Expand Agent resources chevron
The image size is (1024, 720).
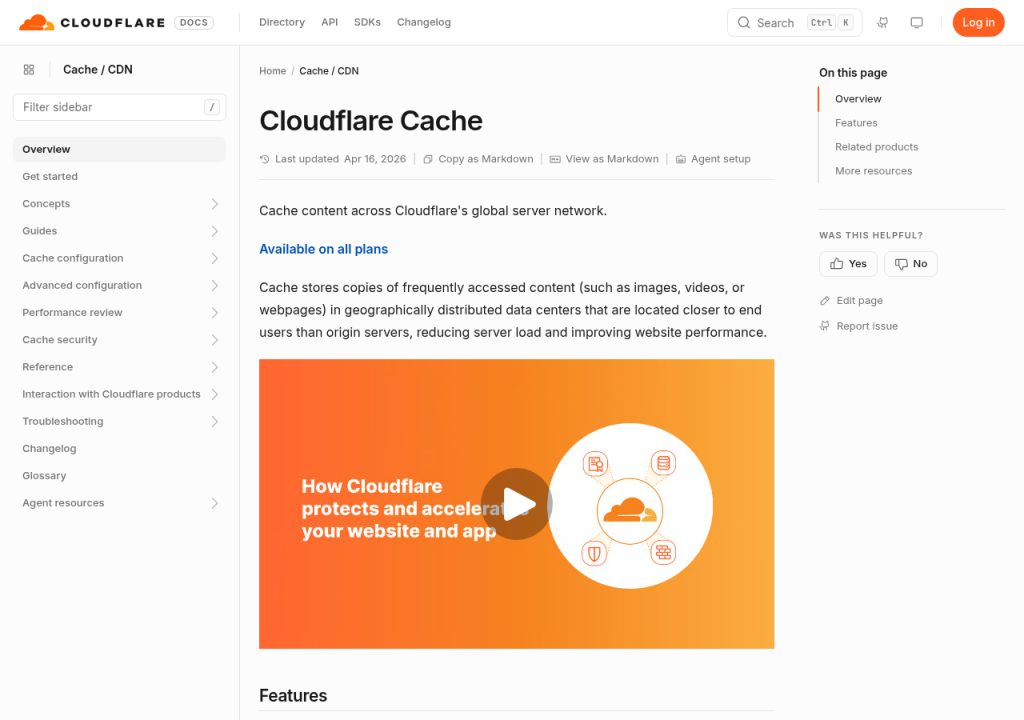pos(214,503)
